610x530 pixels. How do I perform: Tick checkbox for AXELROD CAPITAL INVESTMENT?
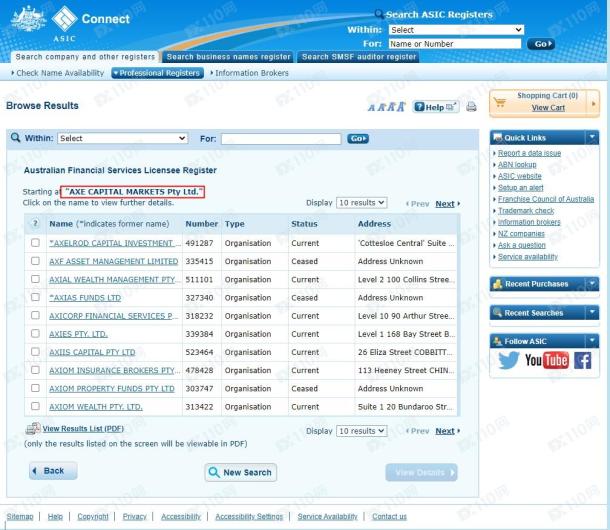click(x=35, y=243)
